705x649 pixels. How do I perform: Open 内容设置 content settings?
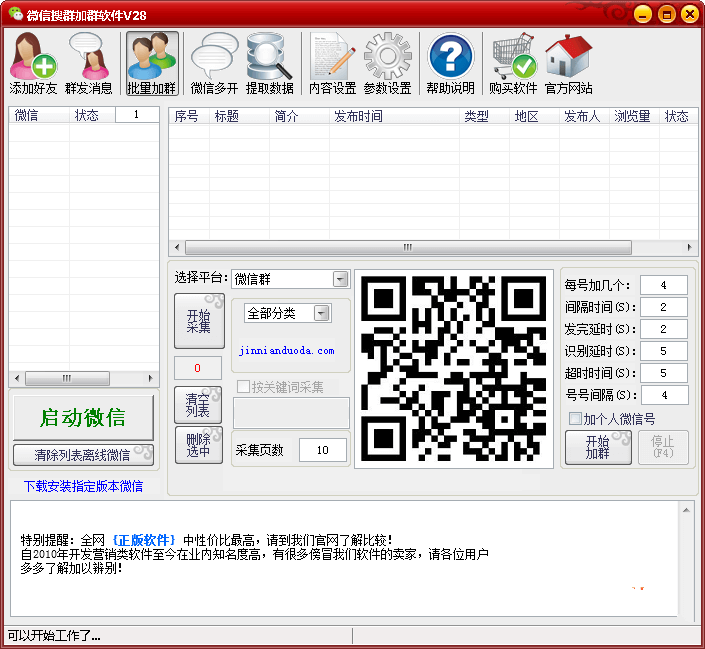coord(332,63)
